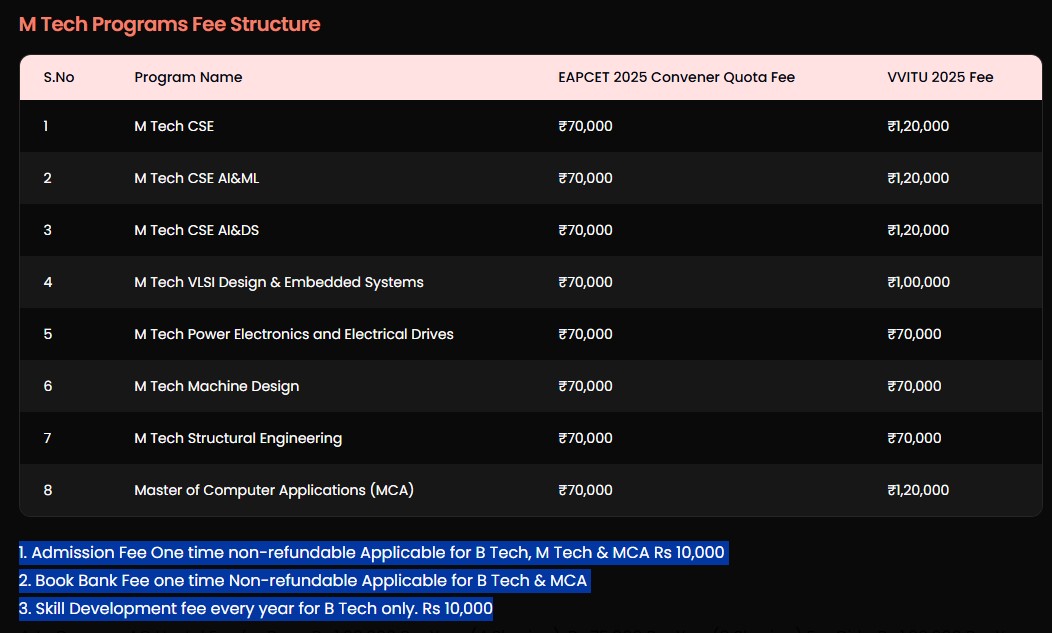Click serial number 4 in the table
Screen dimensions: 1052x633
click(48, 282)
